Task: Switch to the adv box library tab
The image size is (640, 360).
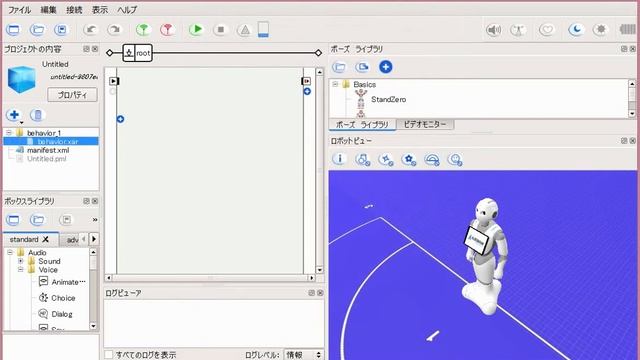Action: tap(72, 240)
